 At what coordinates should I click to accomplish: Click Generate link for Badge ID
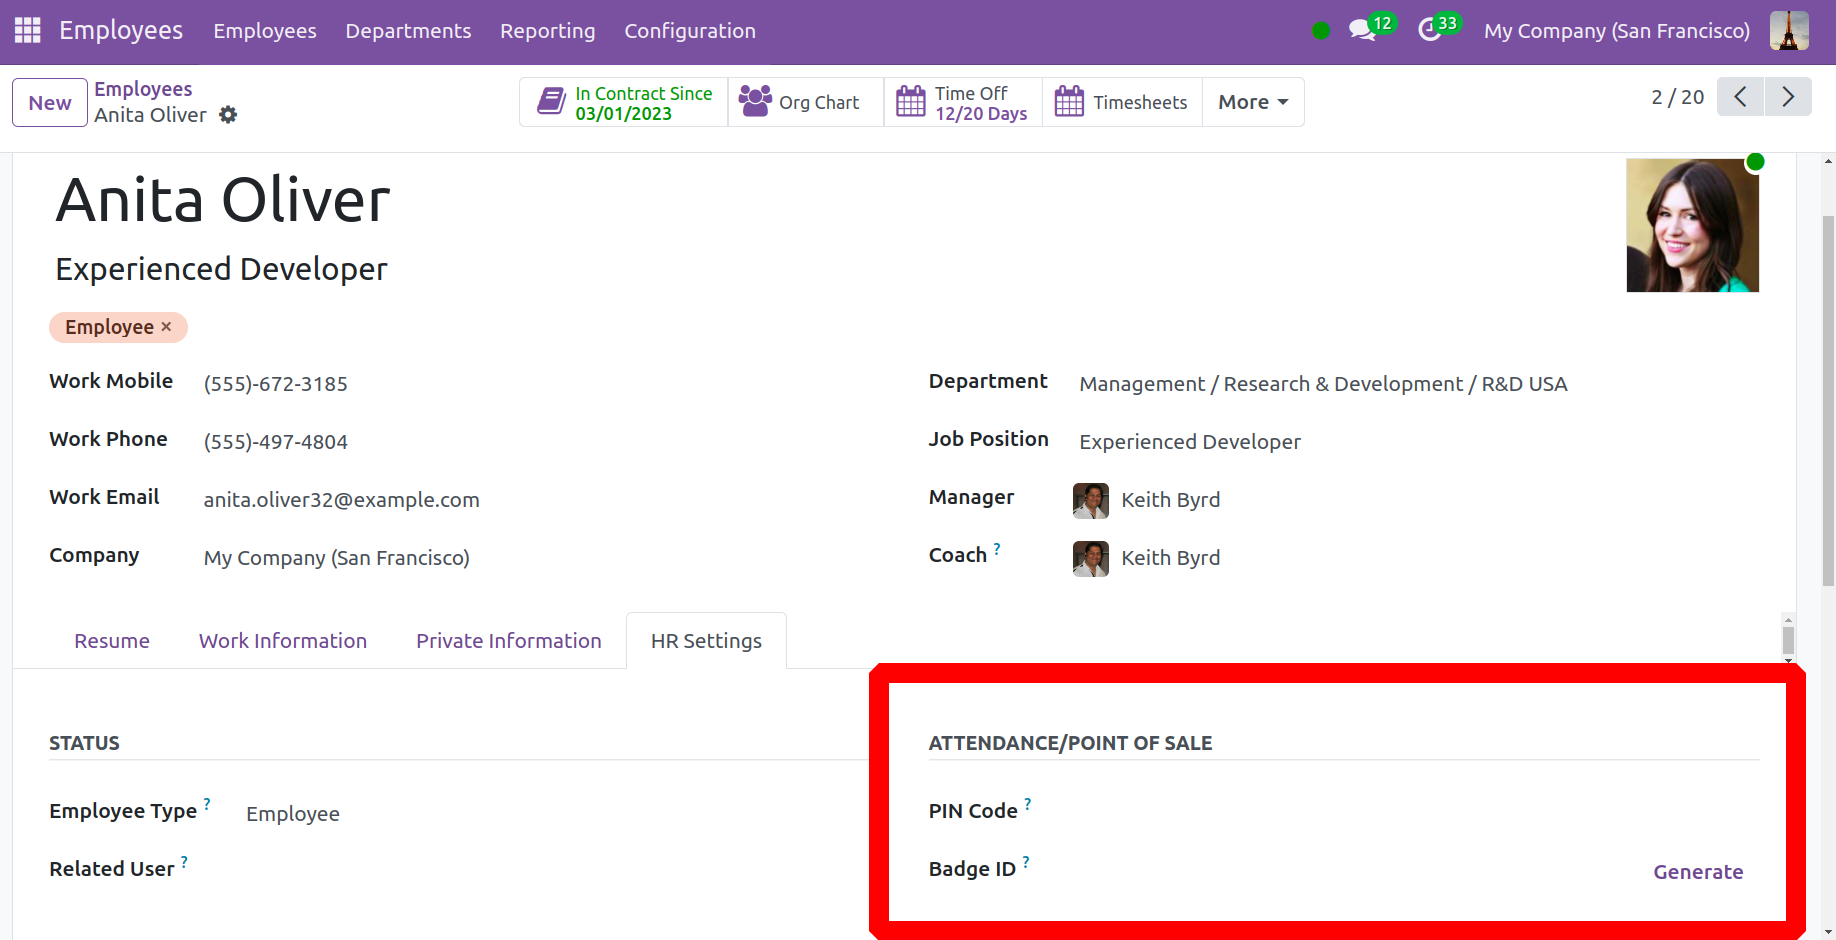pyautogui.click(x=1697, y=872)
